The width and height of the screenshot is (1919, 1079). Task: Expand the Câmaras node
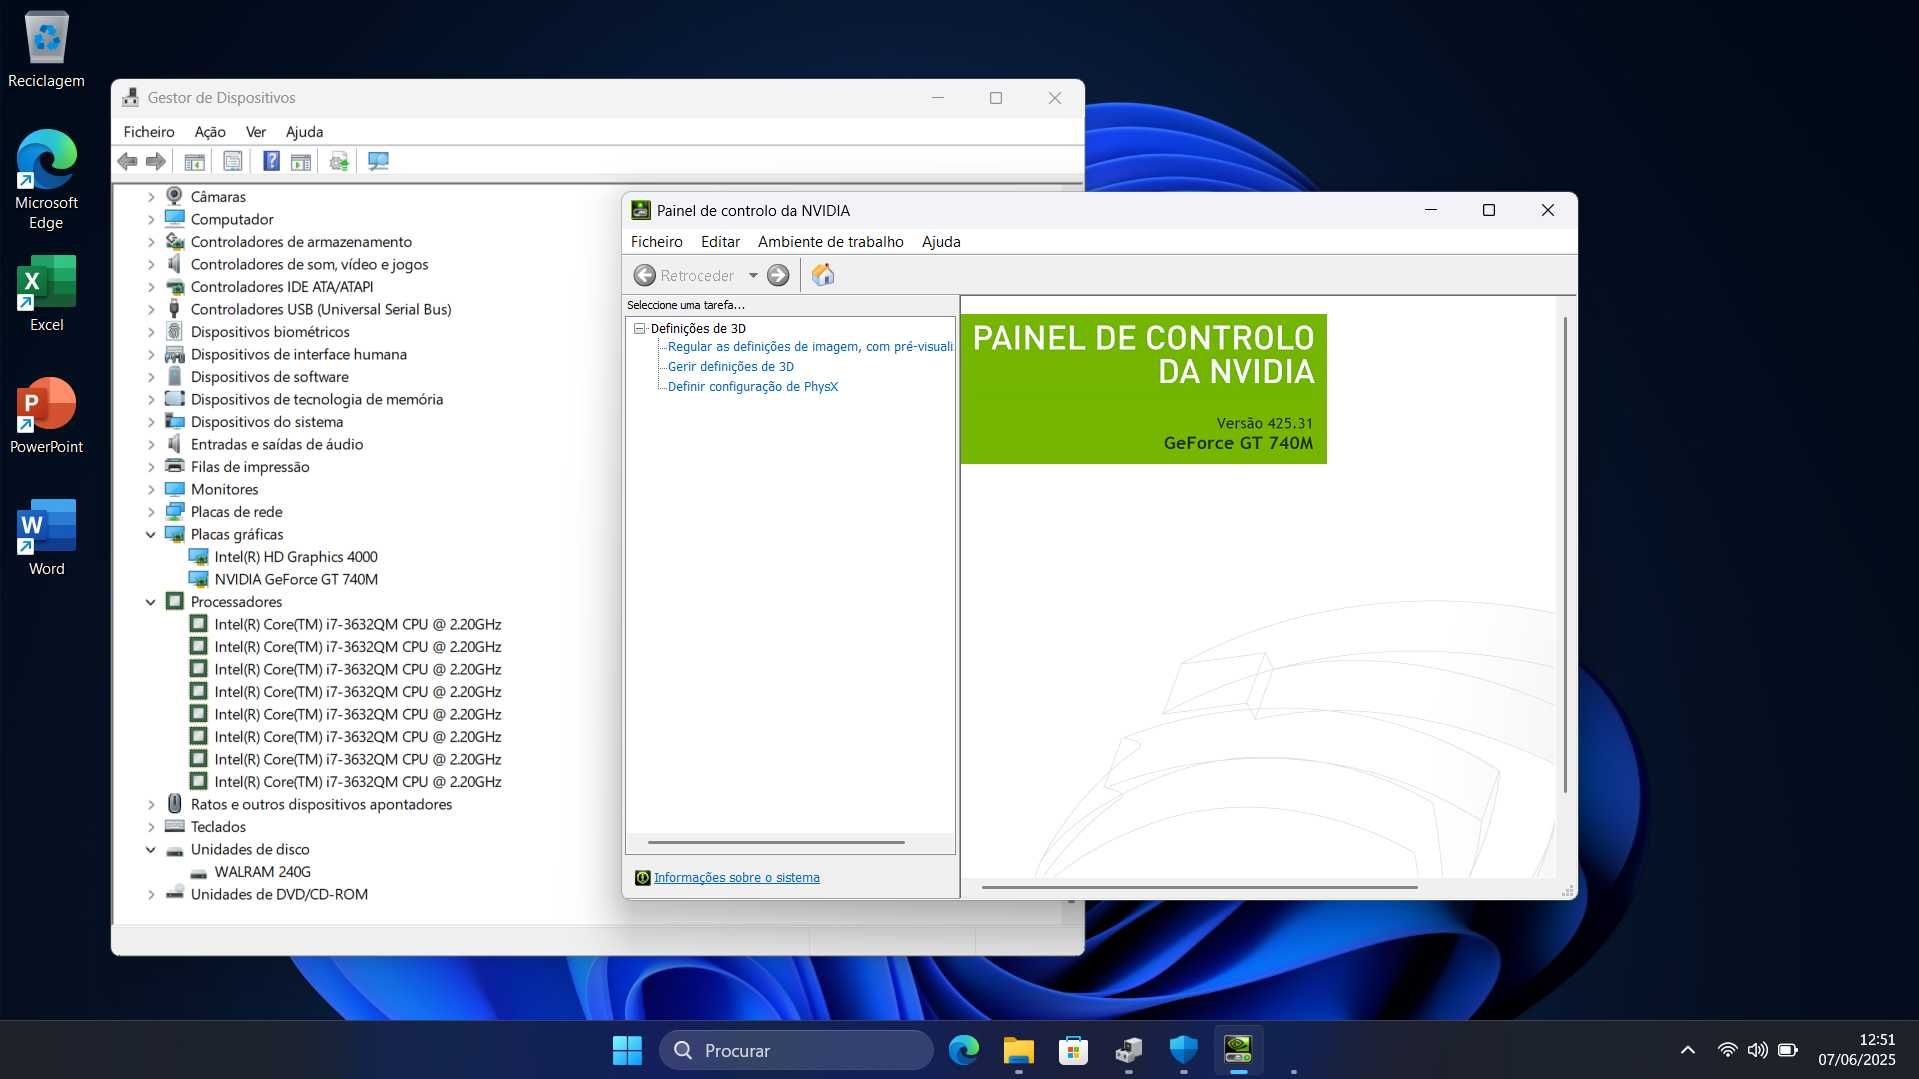[x=151, y=197]
